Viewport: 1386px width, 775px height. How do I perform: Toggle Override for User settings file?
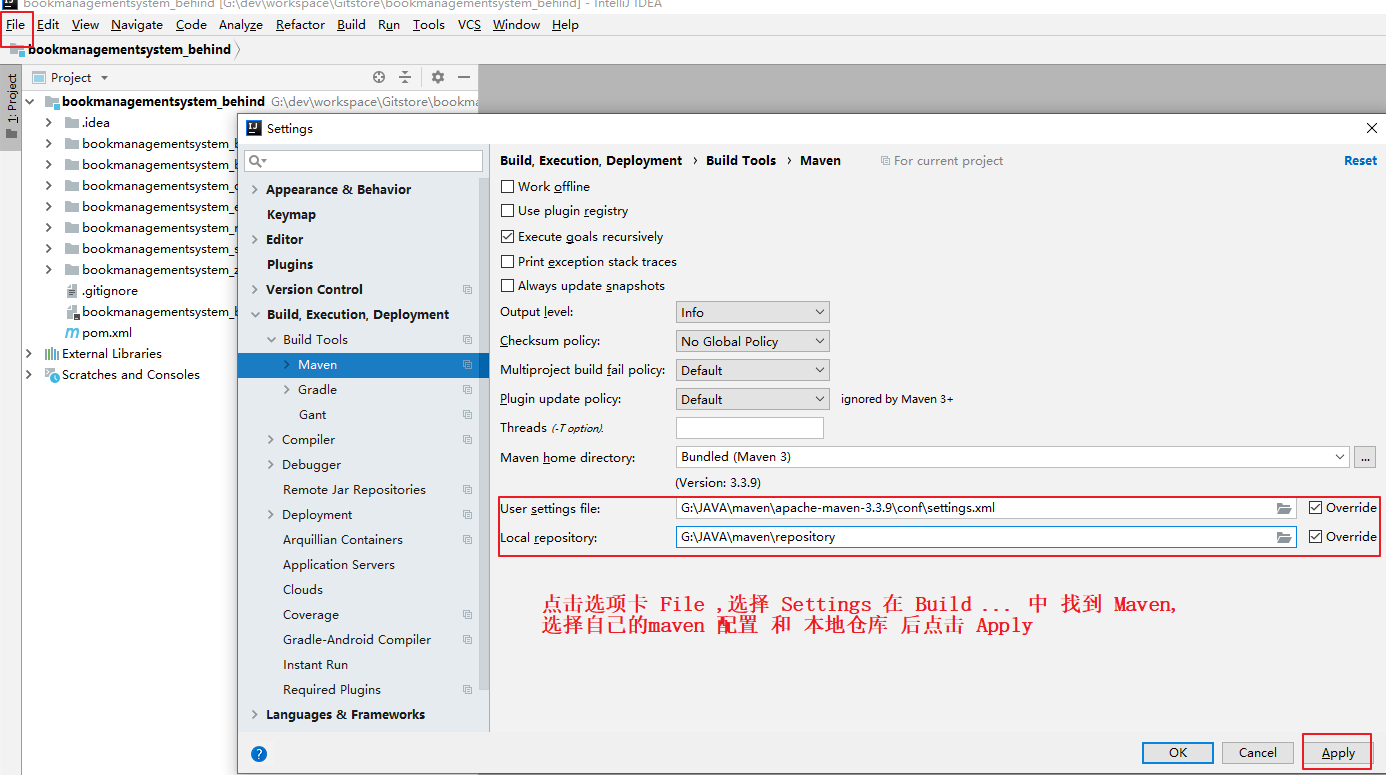pos(1315,508)
